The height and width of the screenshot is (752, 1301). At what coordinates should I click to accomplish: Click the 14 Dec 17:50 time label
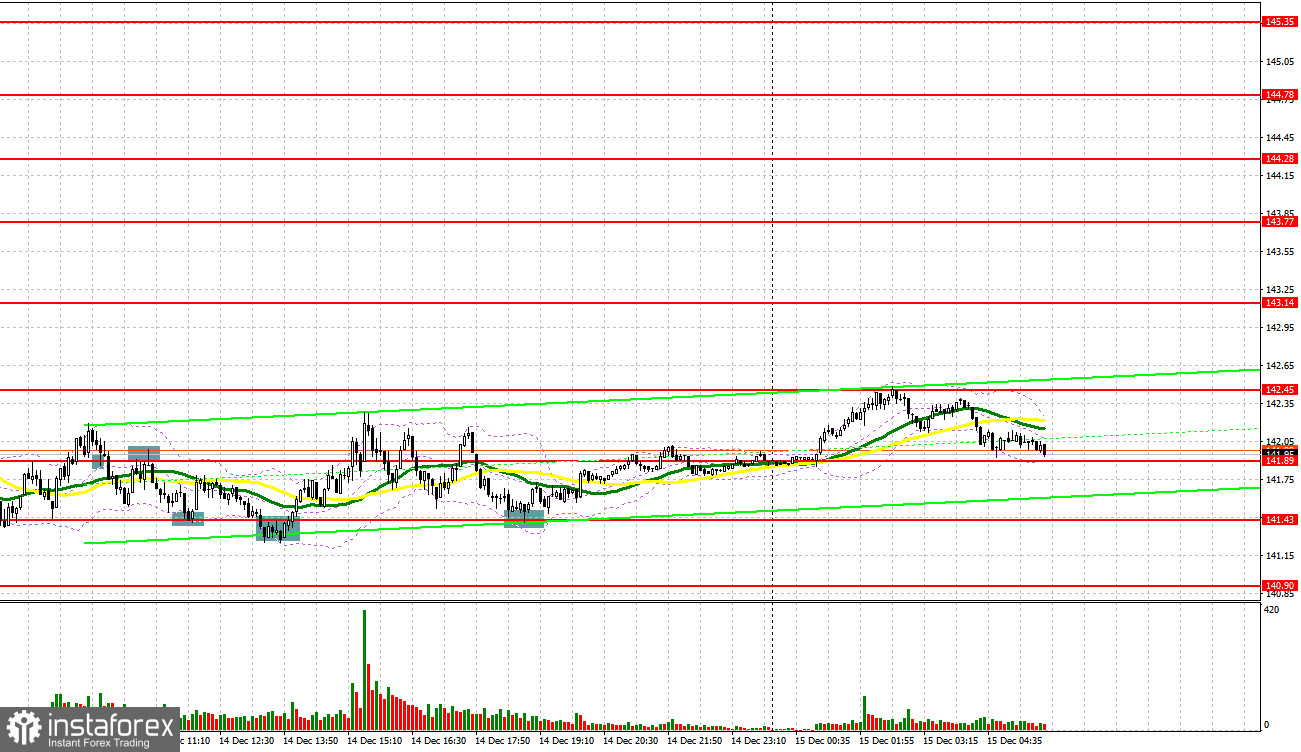pyautogui.click(x=503, y=741)
